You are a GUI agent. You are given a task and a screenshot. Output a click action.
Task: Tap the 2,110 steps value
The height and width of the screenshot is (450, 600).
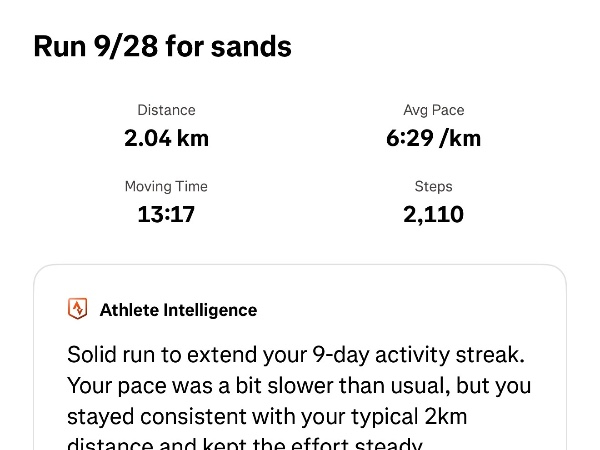[433, 214]
